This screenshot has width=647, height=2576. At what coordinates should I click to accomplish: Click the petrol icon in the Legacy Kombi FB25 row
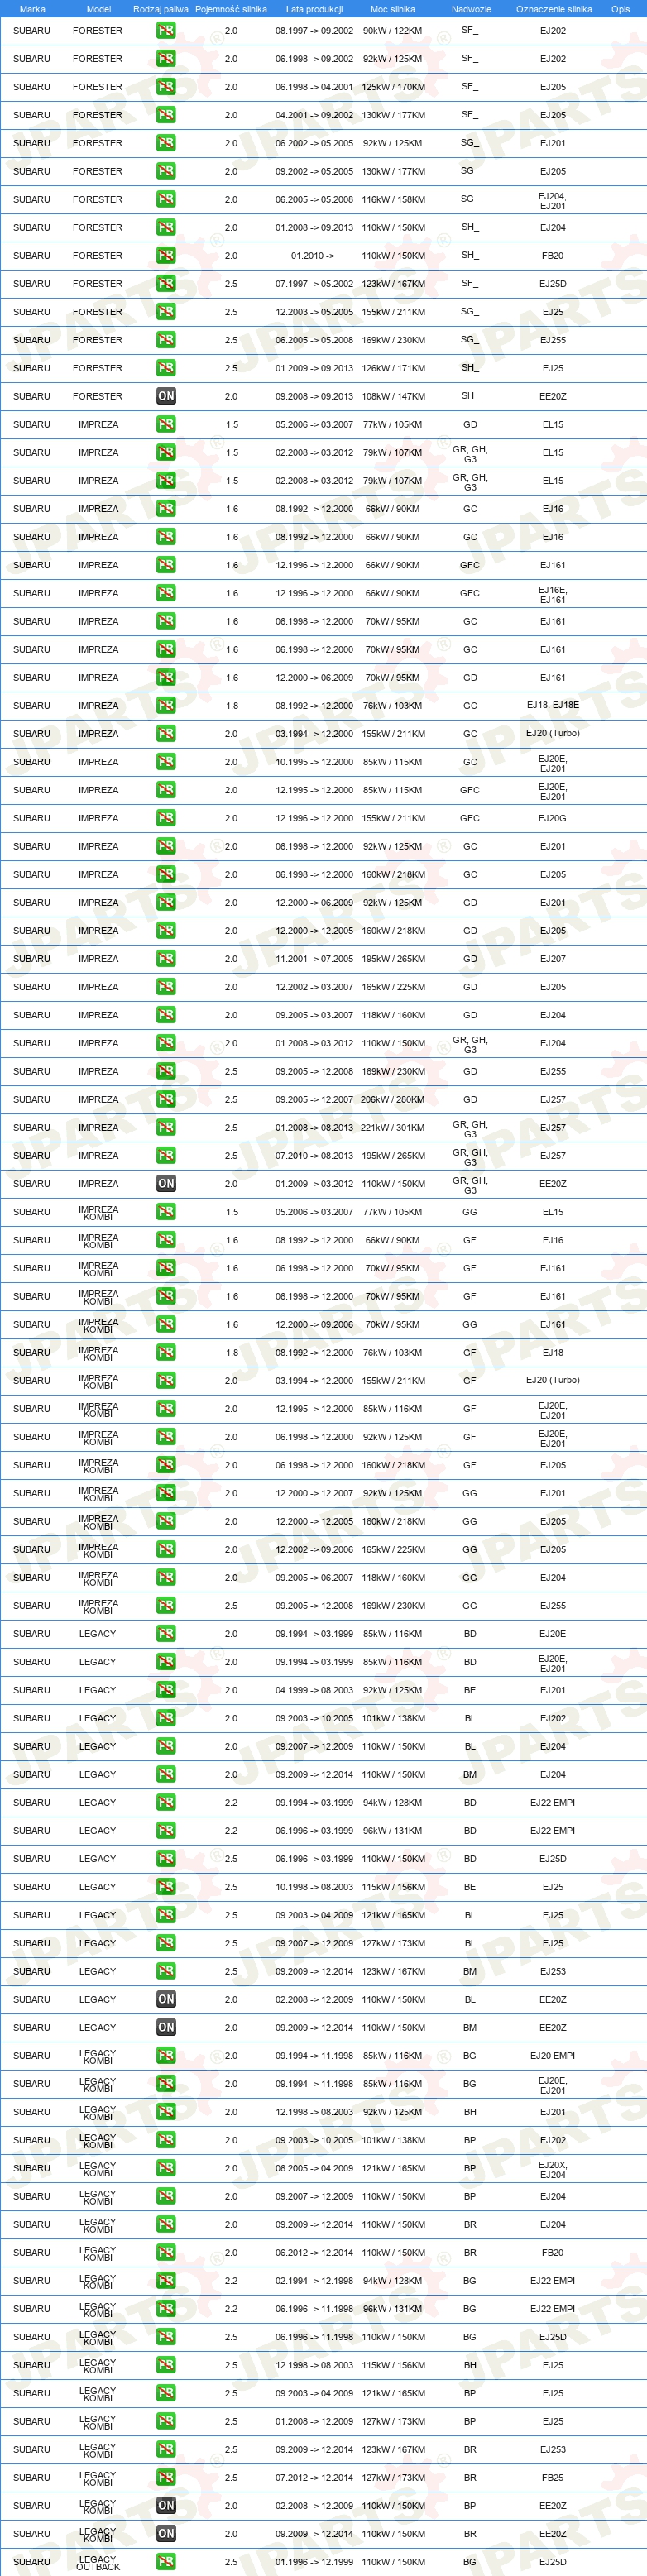pos(166,2477)
